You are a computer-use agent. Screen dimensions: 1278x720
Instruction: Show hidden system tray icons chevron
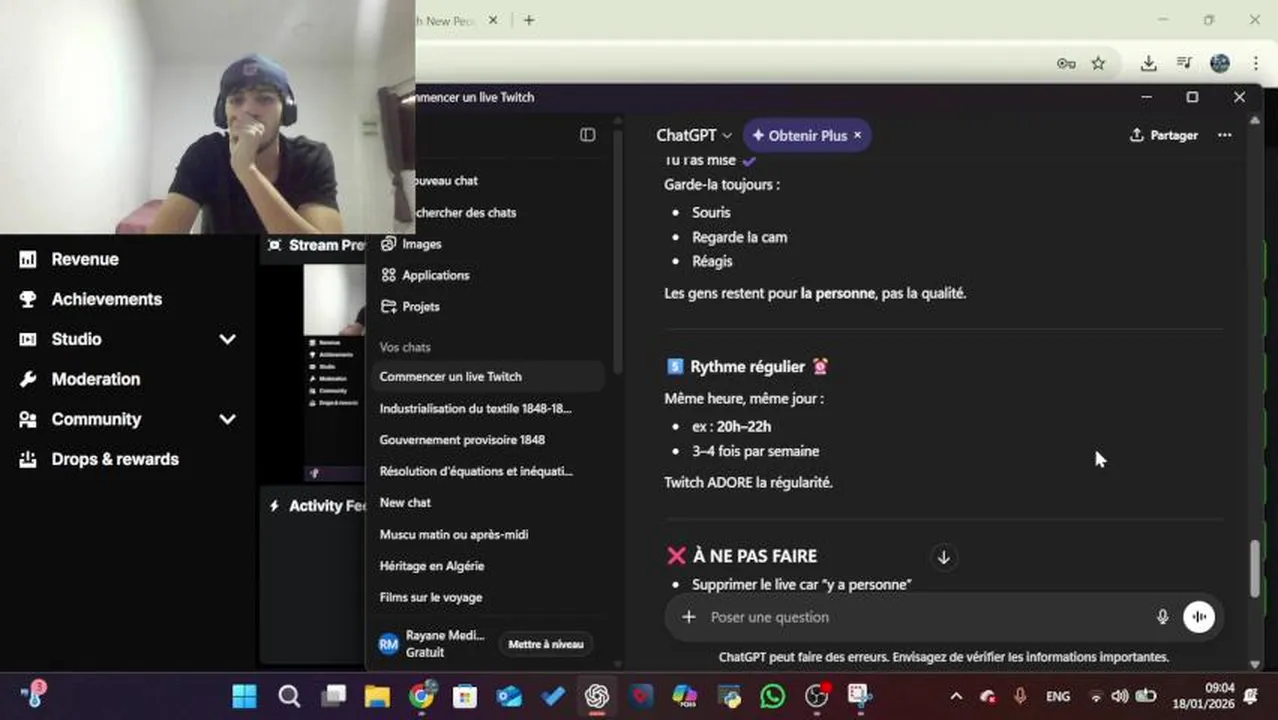(x=956, y=696)
